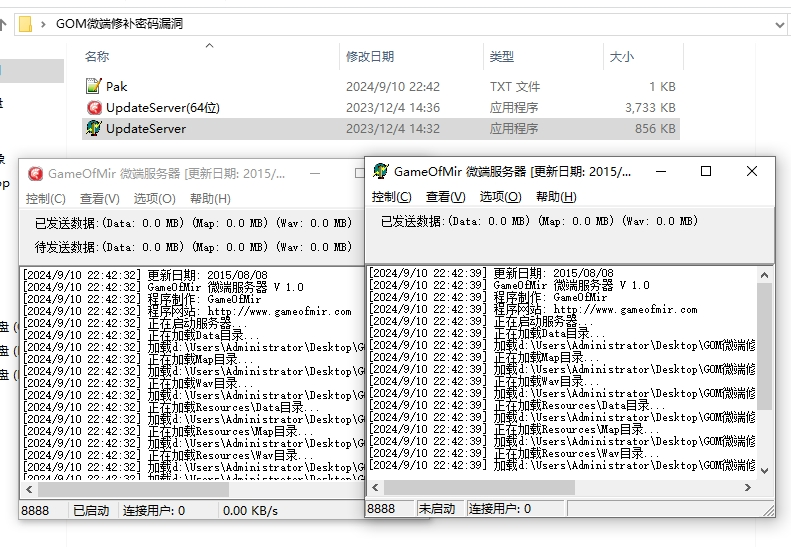791x547 pixels.
Task: Click the modified date 2023/12/4 14:36
Action: [x=393, y=107]
